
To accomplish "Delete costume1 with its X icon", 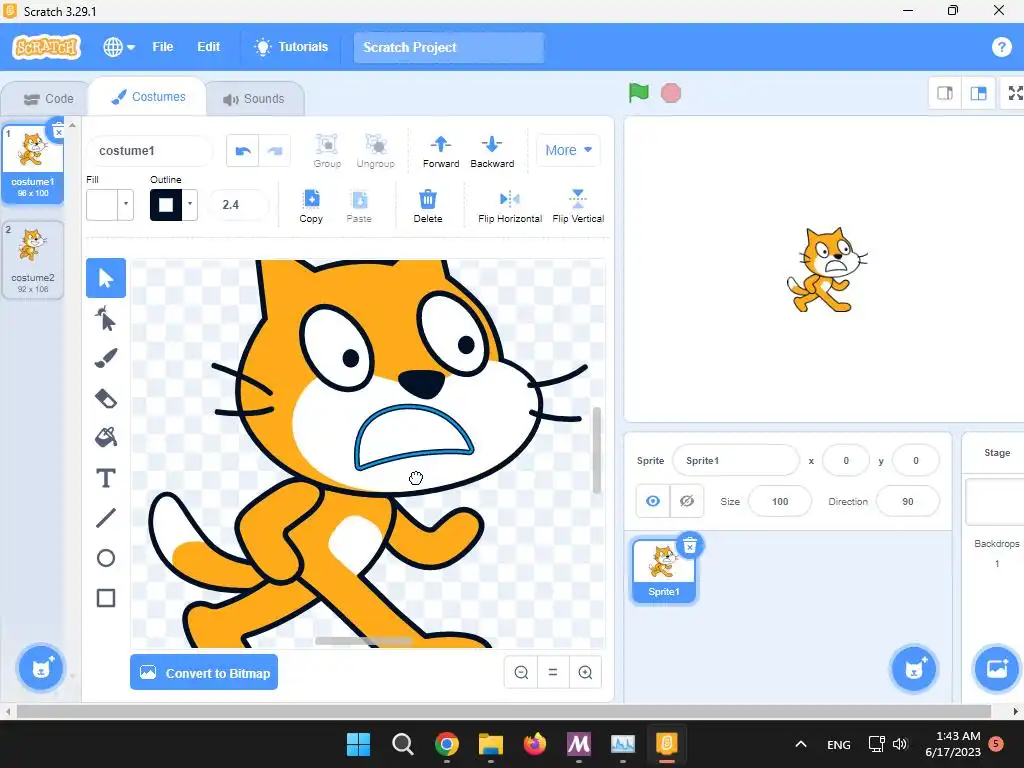I will tap(58, 131).
